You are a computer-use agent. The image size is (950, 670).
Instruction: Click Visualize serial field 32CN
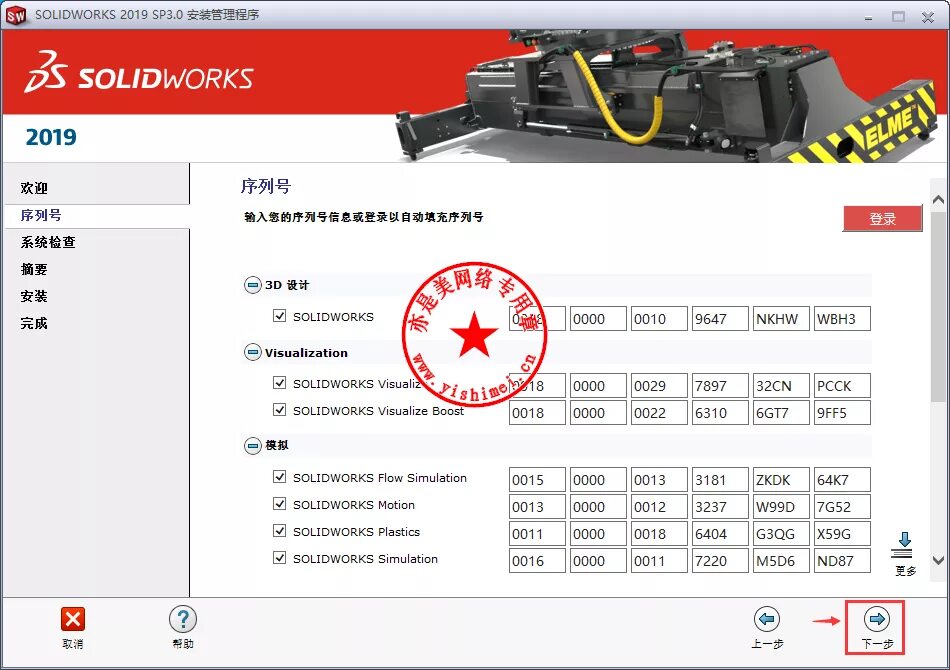tap(781, 386)
